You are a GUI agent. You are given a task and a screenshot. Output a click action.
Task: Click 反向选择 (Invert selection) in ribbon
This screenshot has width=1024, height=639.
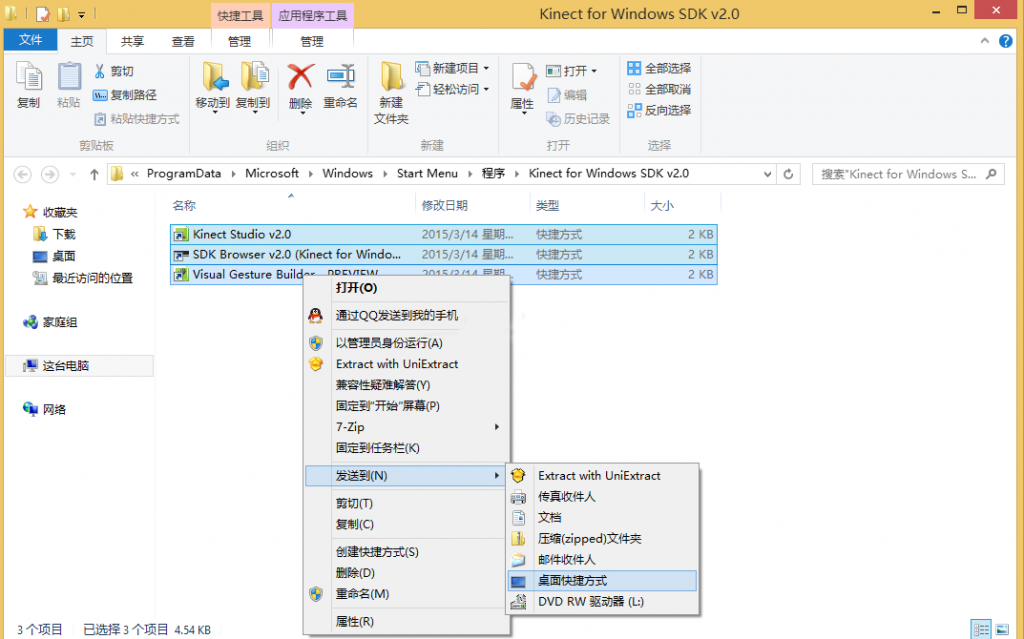tap(660, 110)
